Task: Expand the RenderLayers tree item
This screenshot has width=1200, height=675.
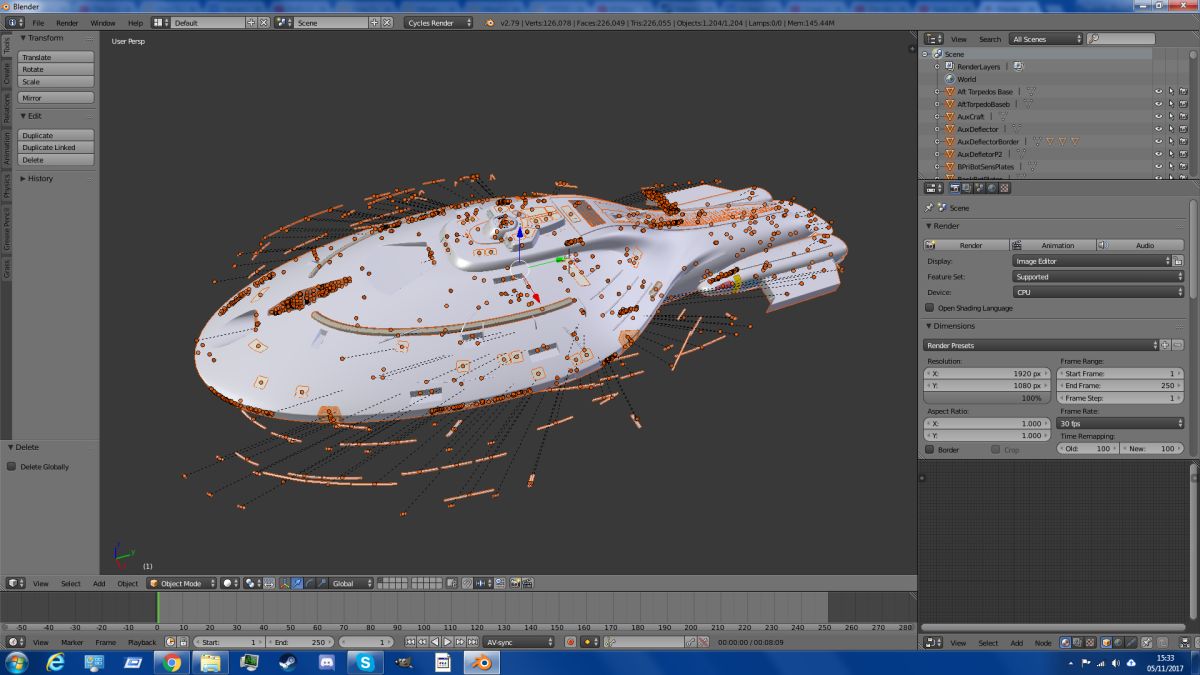Action: tap(937, 67)
